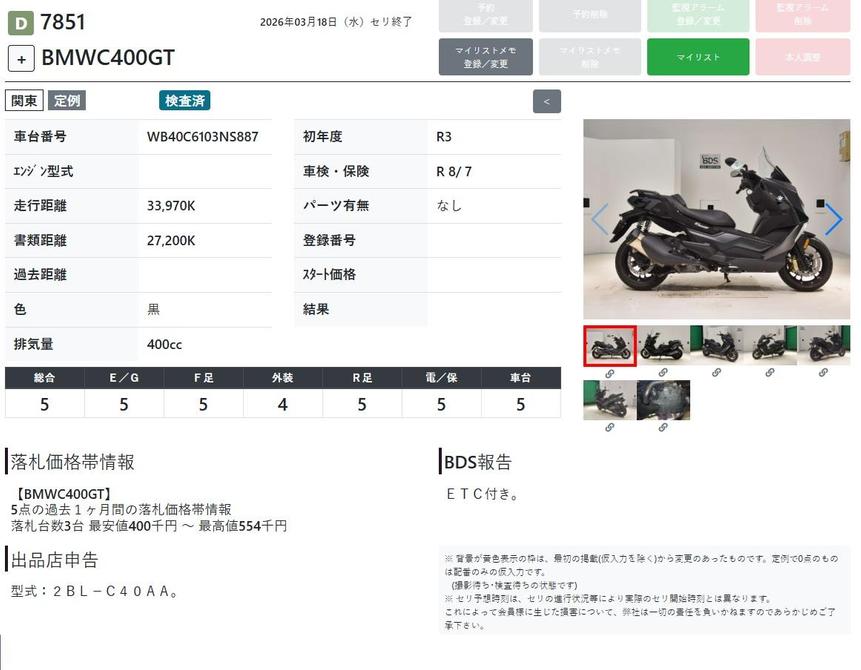Click the main motorcycle photo
Screen dimensions: 861x670
coord(716,219)
